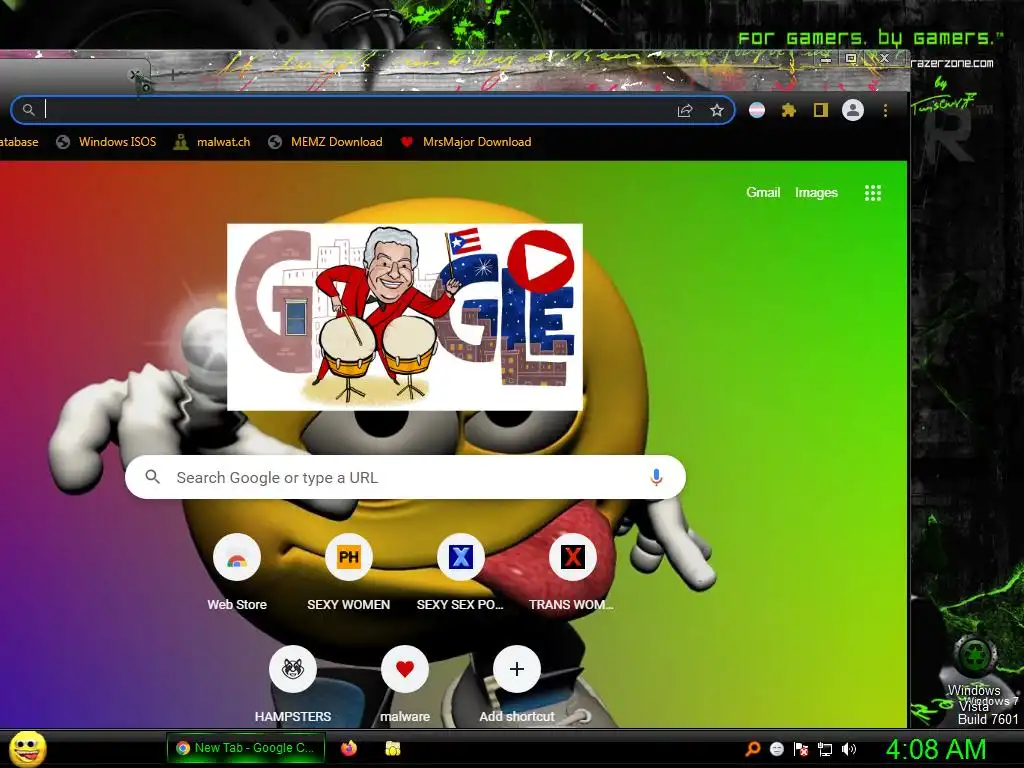Click inside the Chrome address bar
Image resolution: width=1024 pixels, height=768 pixels.
[373, 110]
